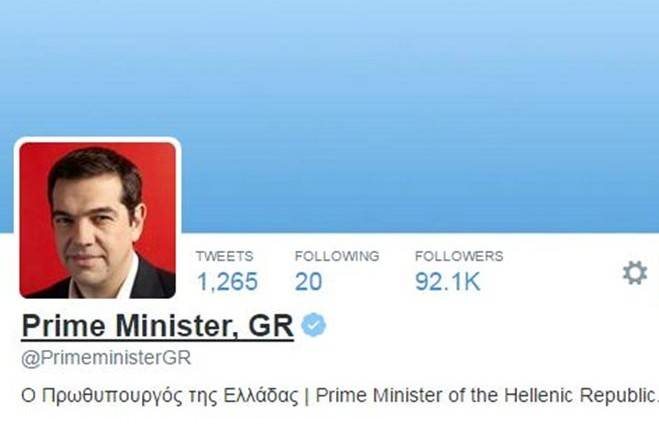Click the Prime Minister, GR display name
Viewport: 659px width, 429px height.
pos(157,326)
